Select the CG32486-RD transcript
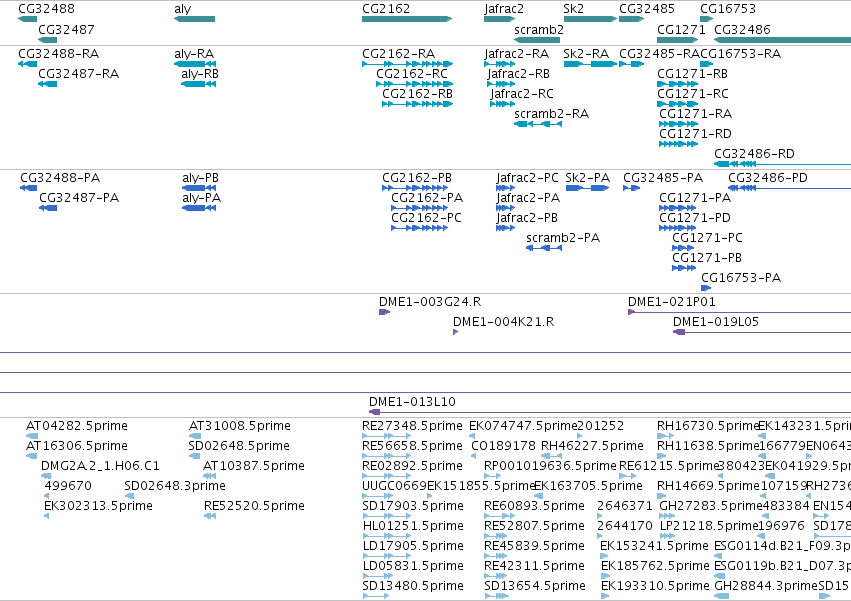Viewport: 851px width, 601px height. 783,164
